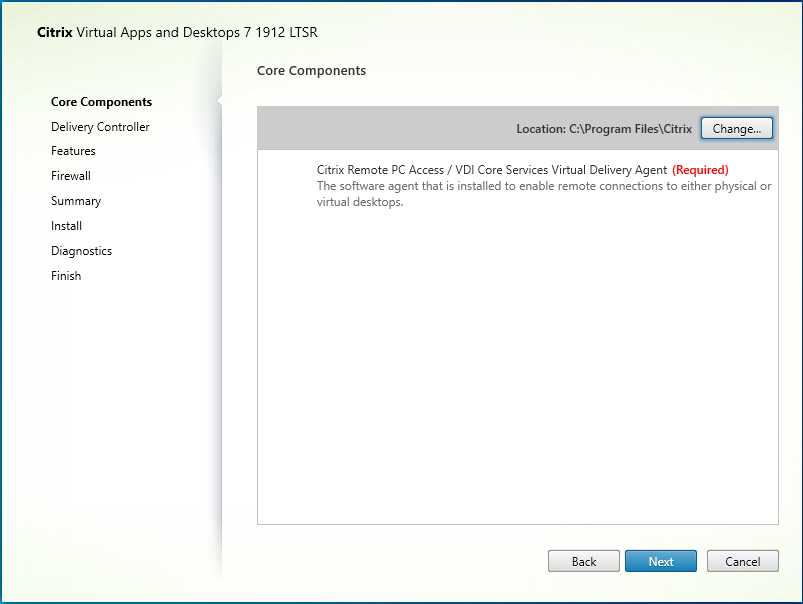Screen dimensions: 803x604
Task: Click Change... to modify install location
Action: point(736,129)
